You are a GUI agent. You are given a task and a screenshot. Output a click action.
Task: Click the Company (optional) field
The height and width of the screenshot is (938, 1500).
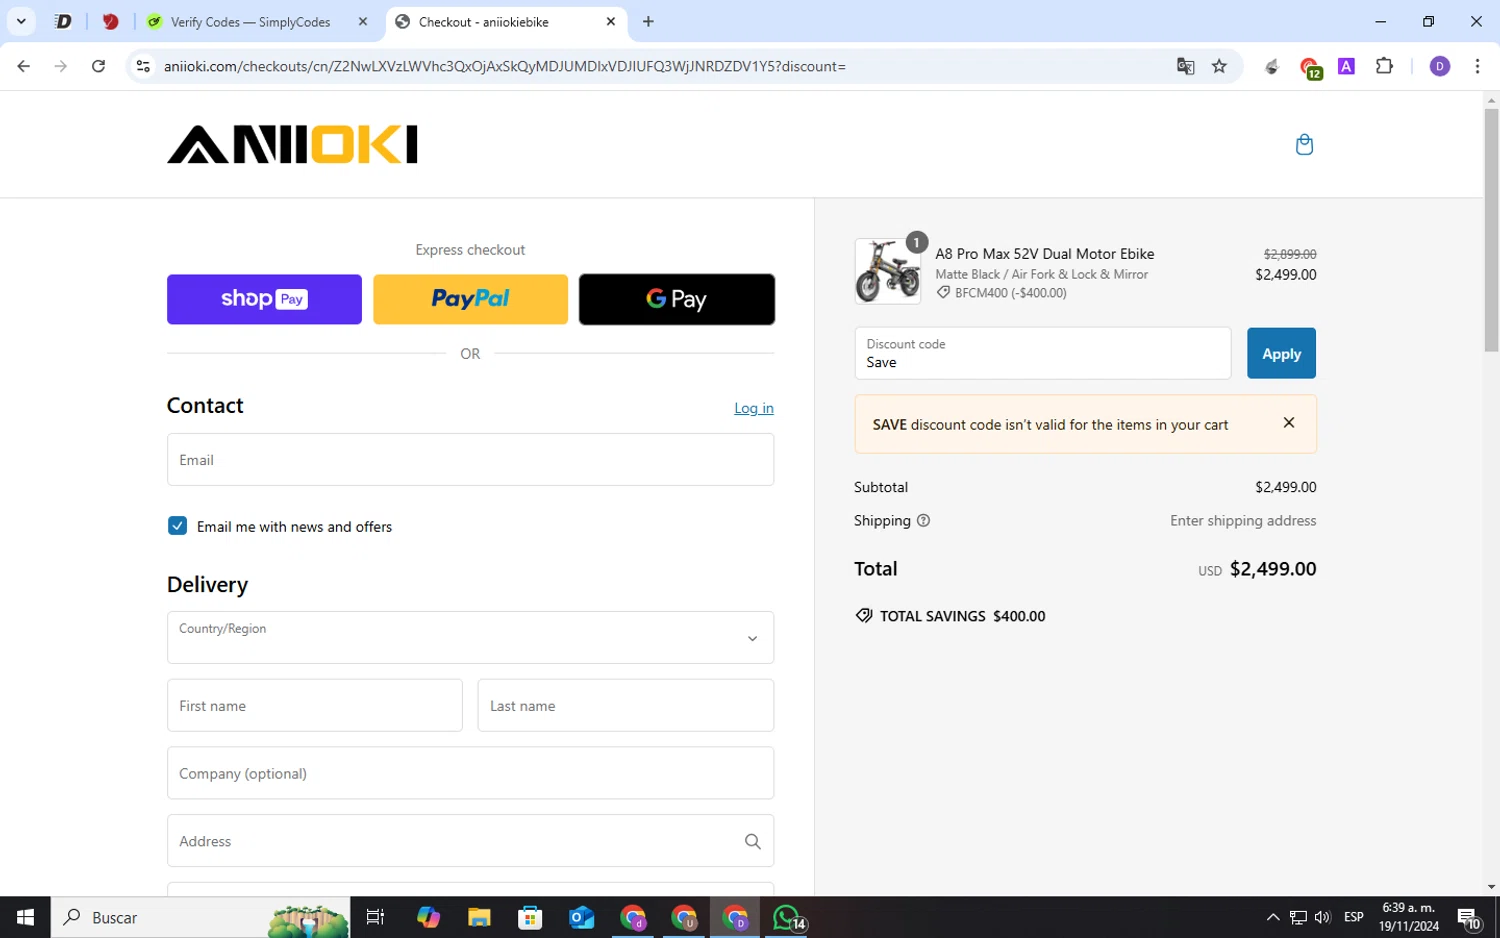(470, 773)
